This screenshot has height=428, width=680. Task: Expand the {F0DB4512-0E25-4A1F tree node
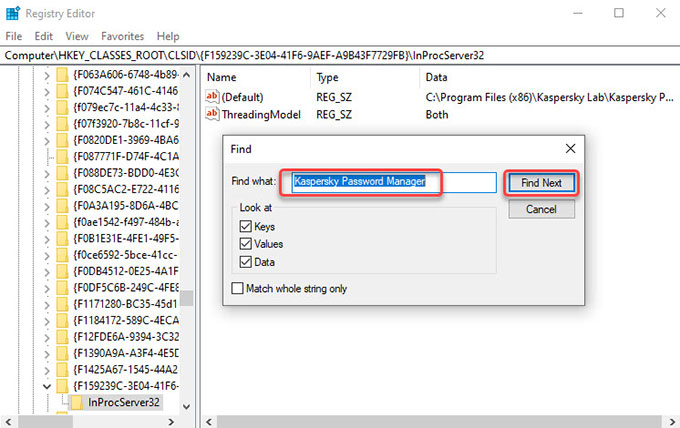click(47, 272)
